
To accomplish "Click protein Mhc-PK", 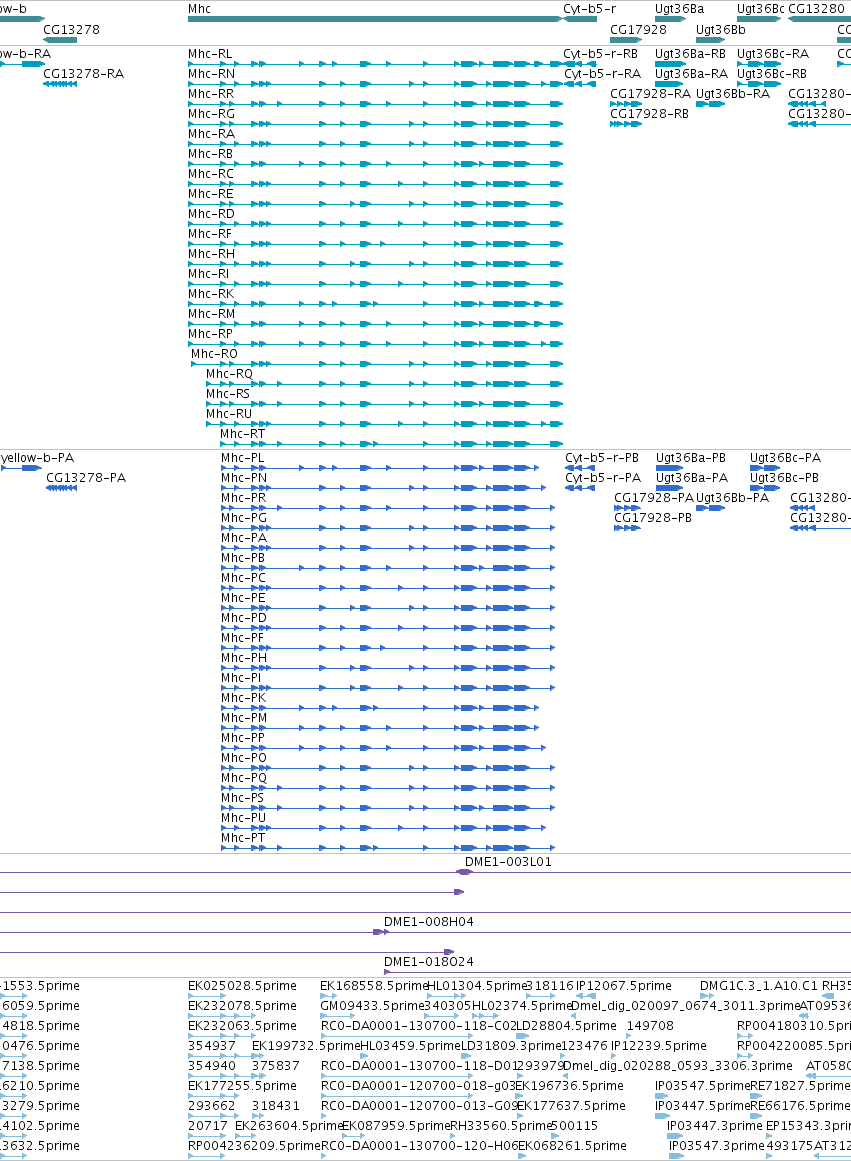I will point(243,698).
